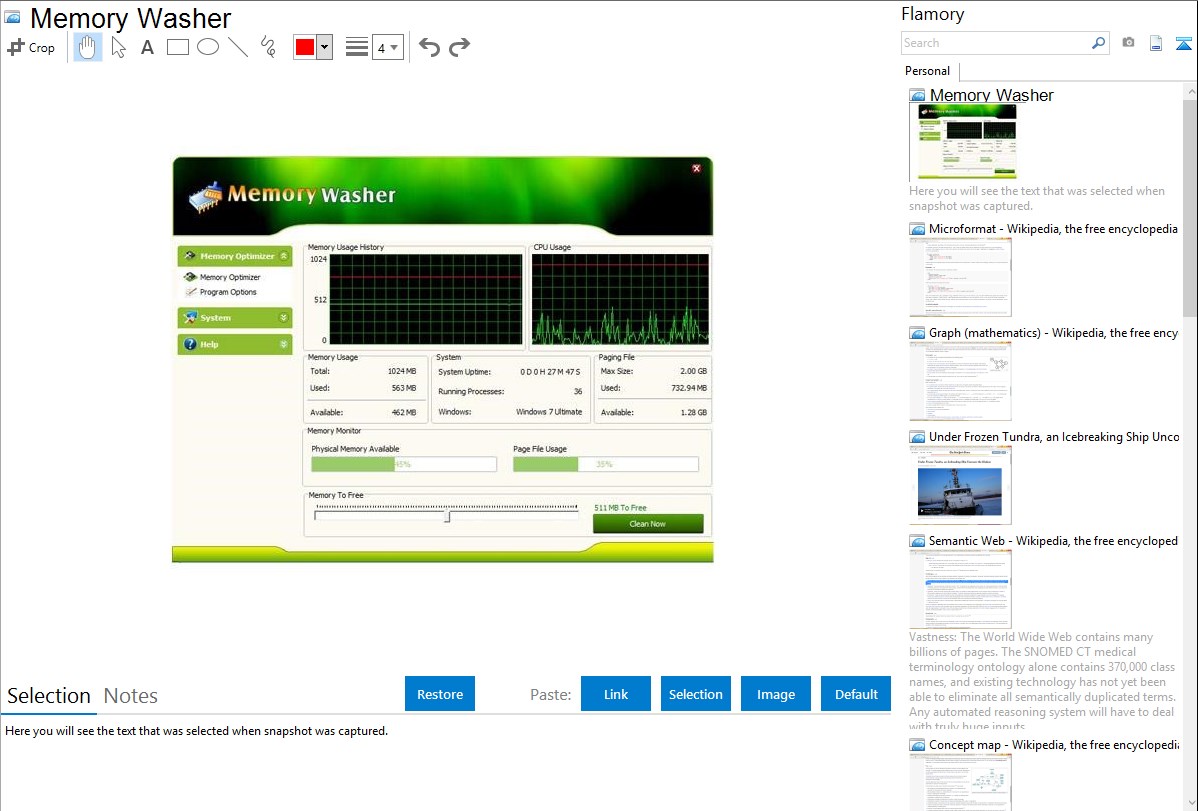Click icon beside Under Frozen Tundra title
Screen dimensions: 1198x811
917,437
